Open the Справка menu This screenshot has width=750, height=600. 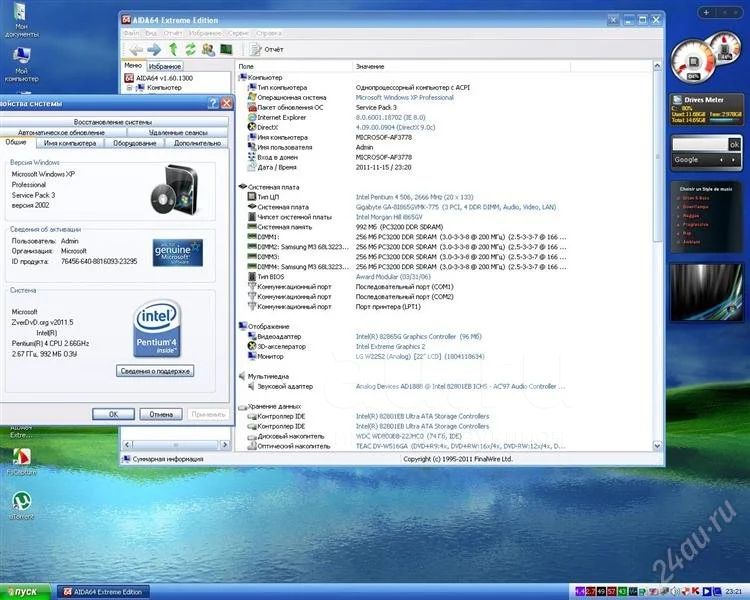(x=268, y=33)
